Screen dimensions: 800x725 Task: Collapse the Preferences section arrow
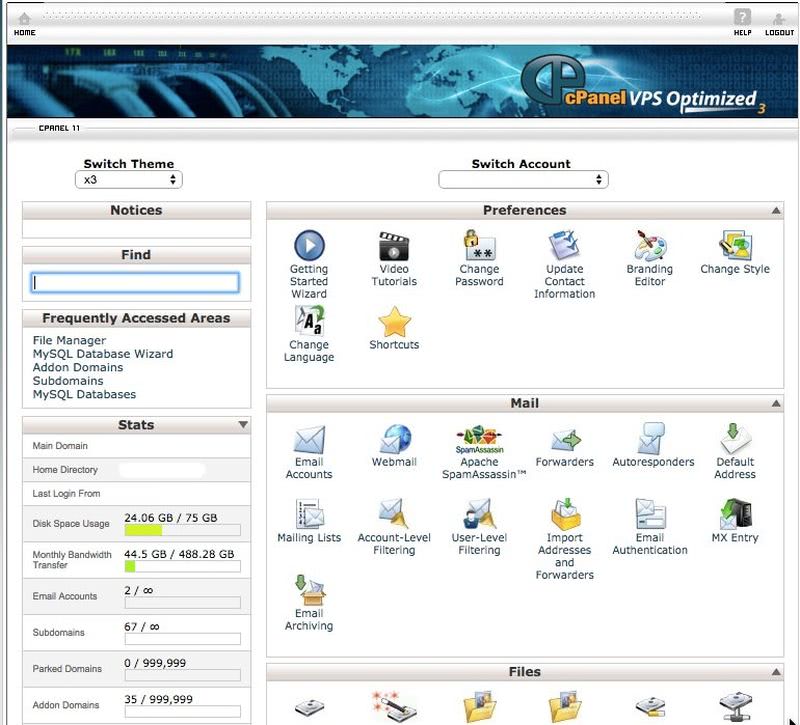[x=776, y=210]
